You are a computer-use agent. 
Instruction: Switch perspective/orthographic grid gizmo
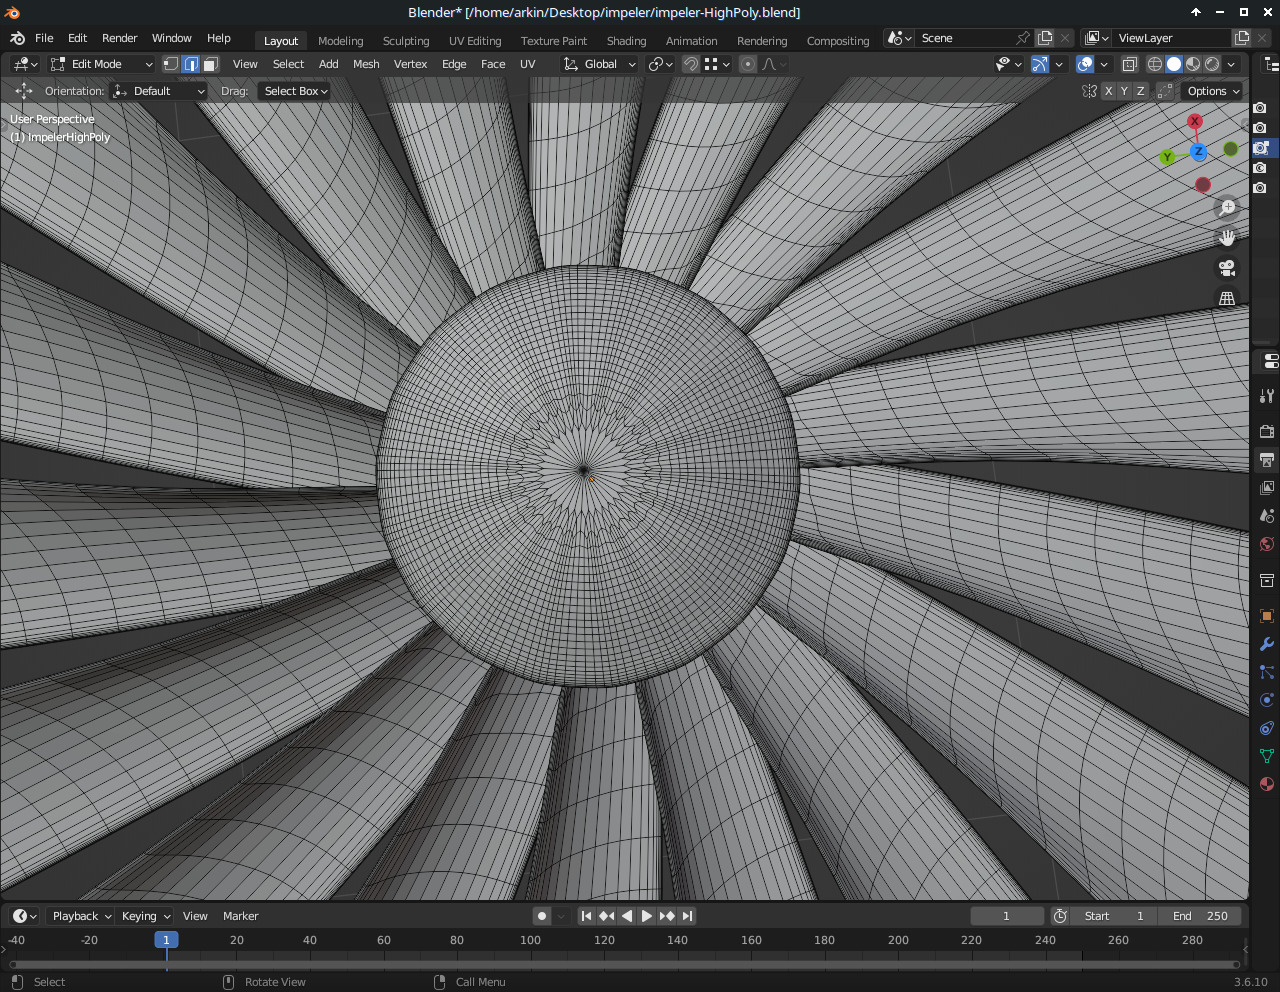tap(1227, 298)
